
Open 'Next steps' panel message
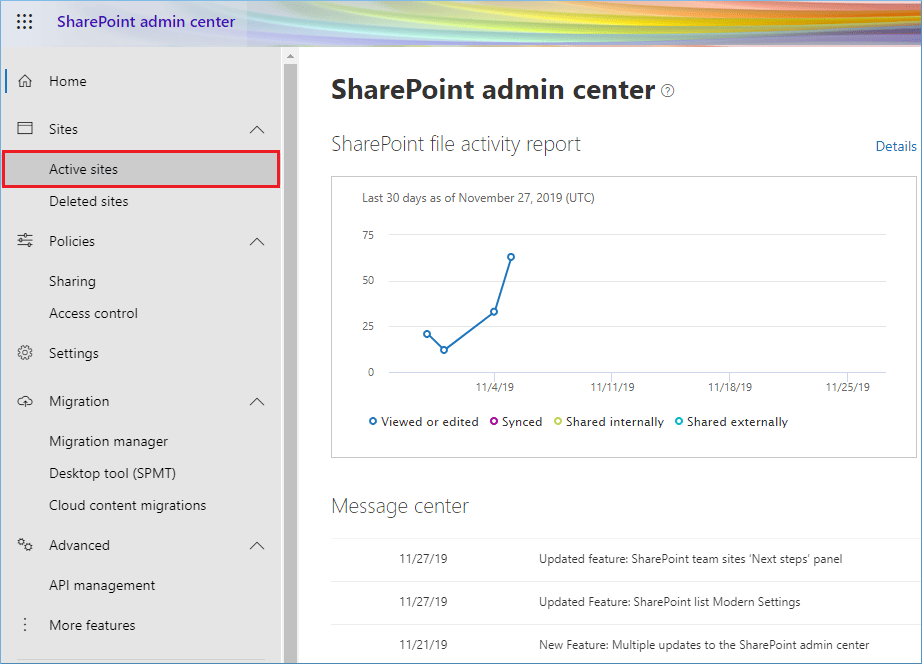690,559
